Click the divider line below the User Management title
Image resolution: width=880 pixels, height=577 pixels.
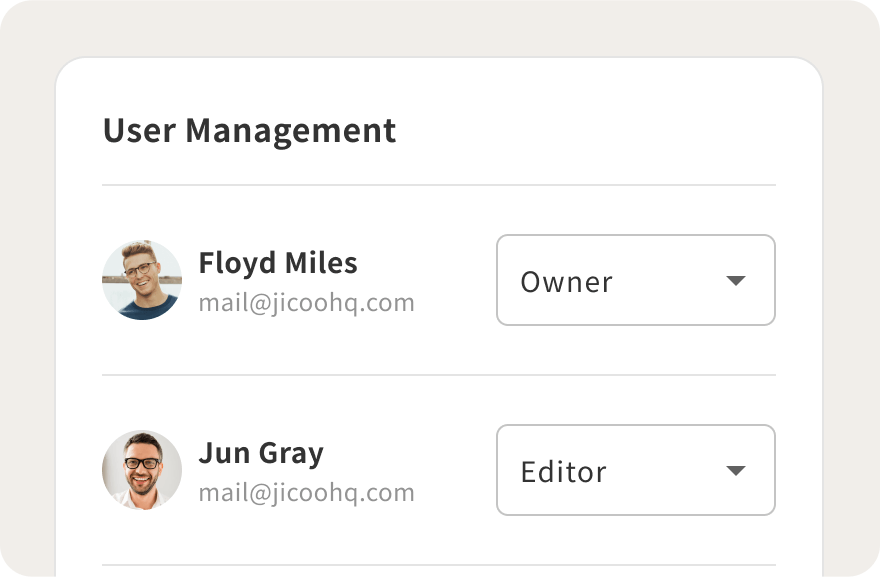(438, 185)
